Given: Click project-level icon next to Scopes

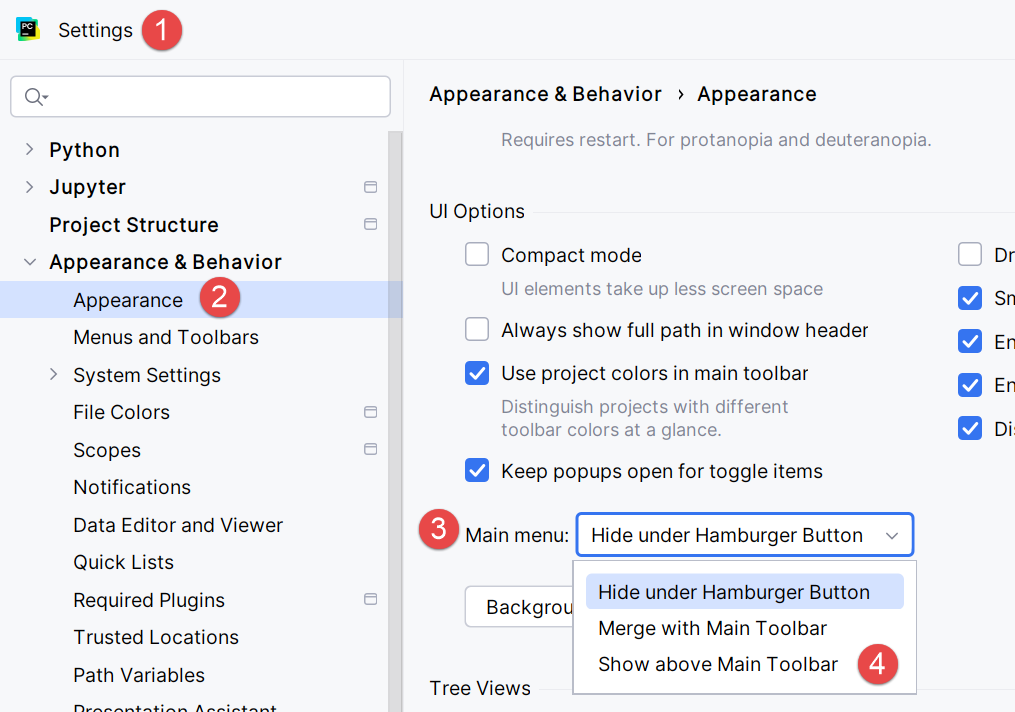Looking at the screenshot, I should [x=370, y=449].
